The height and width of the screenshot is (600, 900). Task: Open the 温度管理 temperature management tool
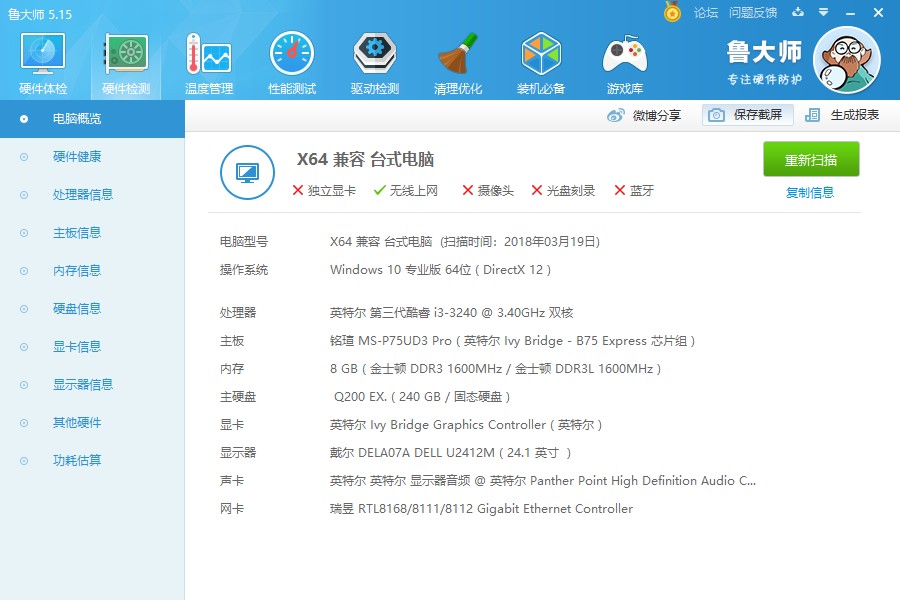pos(207,60)
